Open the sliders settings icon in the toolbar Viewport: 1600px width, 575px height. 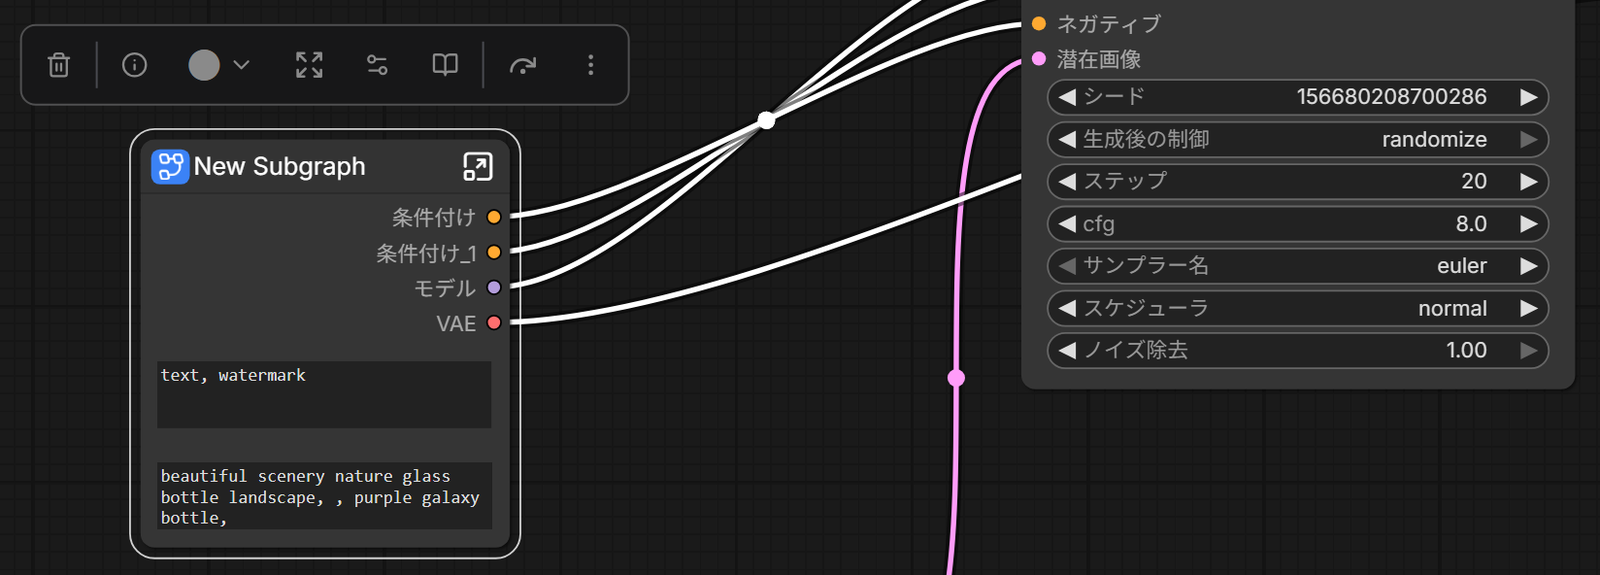point(377,65)
